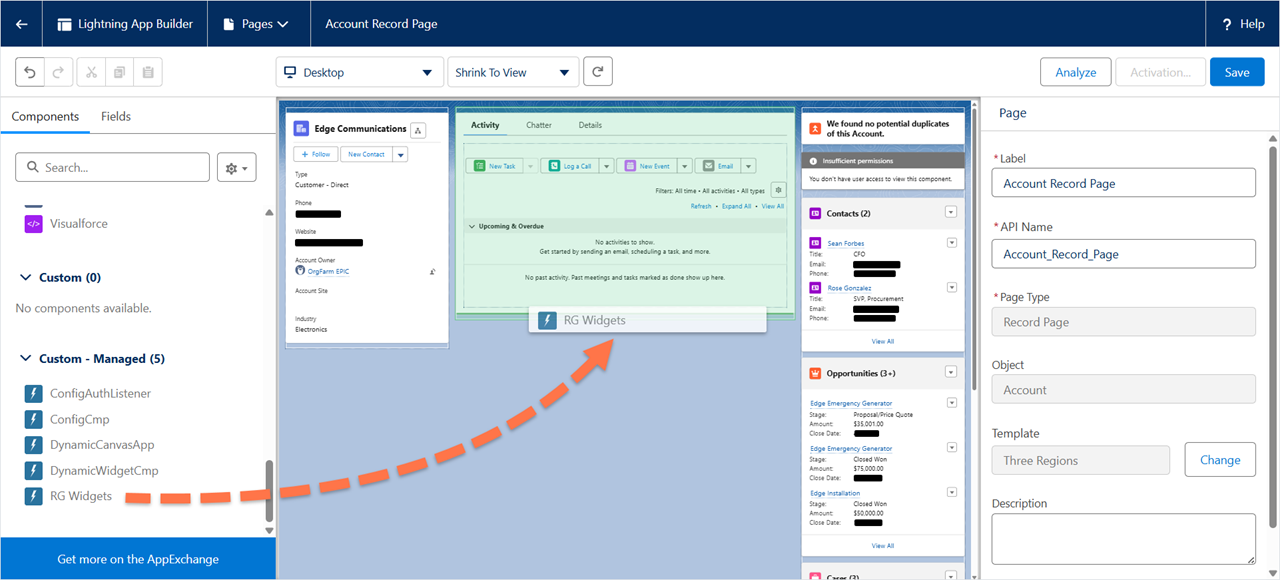Switch to the Components tab
Image resolution: width=1280 pixels, height=580 pixels.
tap(45, 116)
